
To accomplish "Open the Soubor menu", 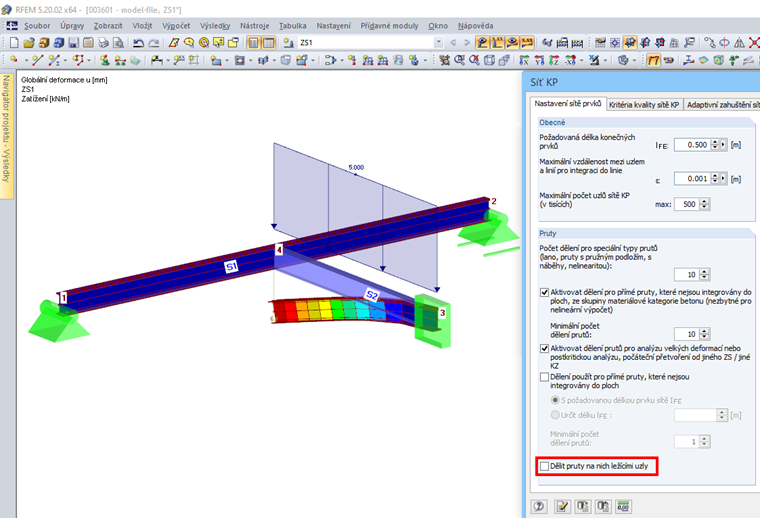I will 37,26.
